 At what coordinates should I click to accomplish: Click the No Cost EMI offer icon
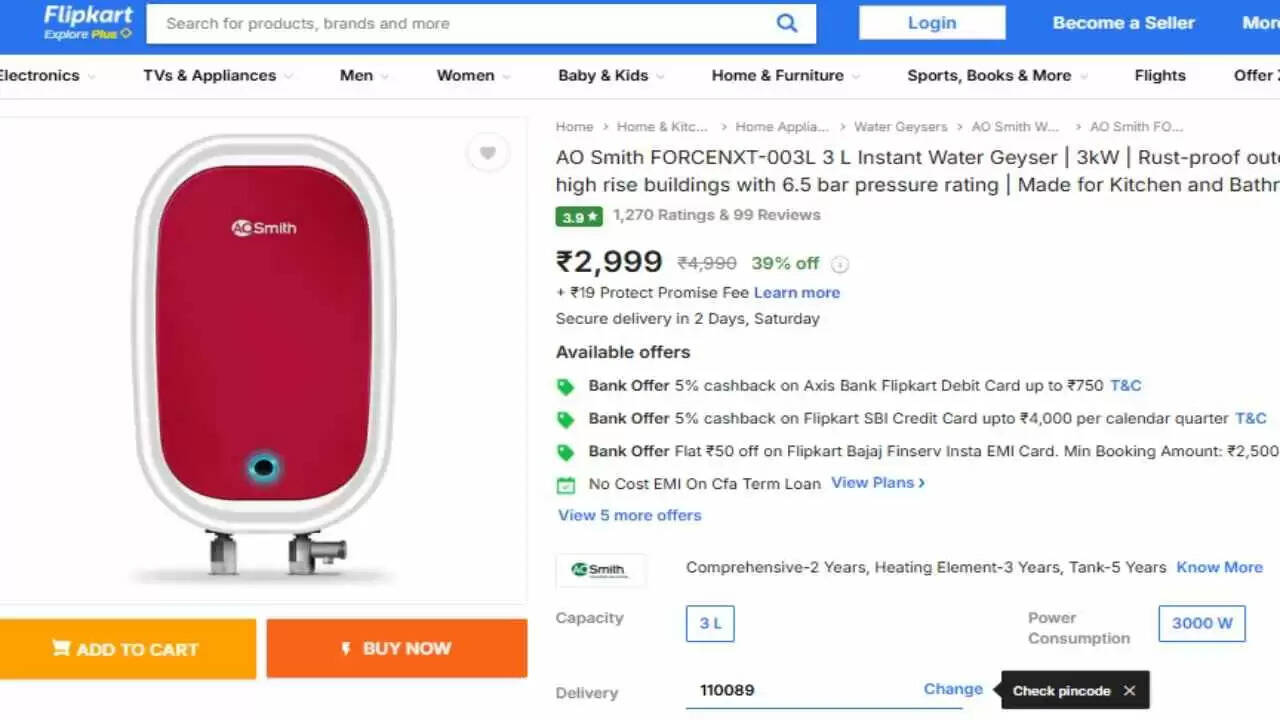566,485
